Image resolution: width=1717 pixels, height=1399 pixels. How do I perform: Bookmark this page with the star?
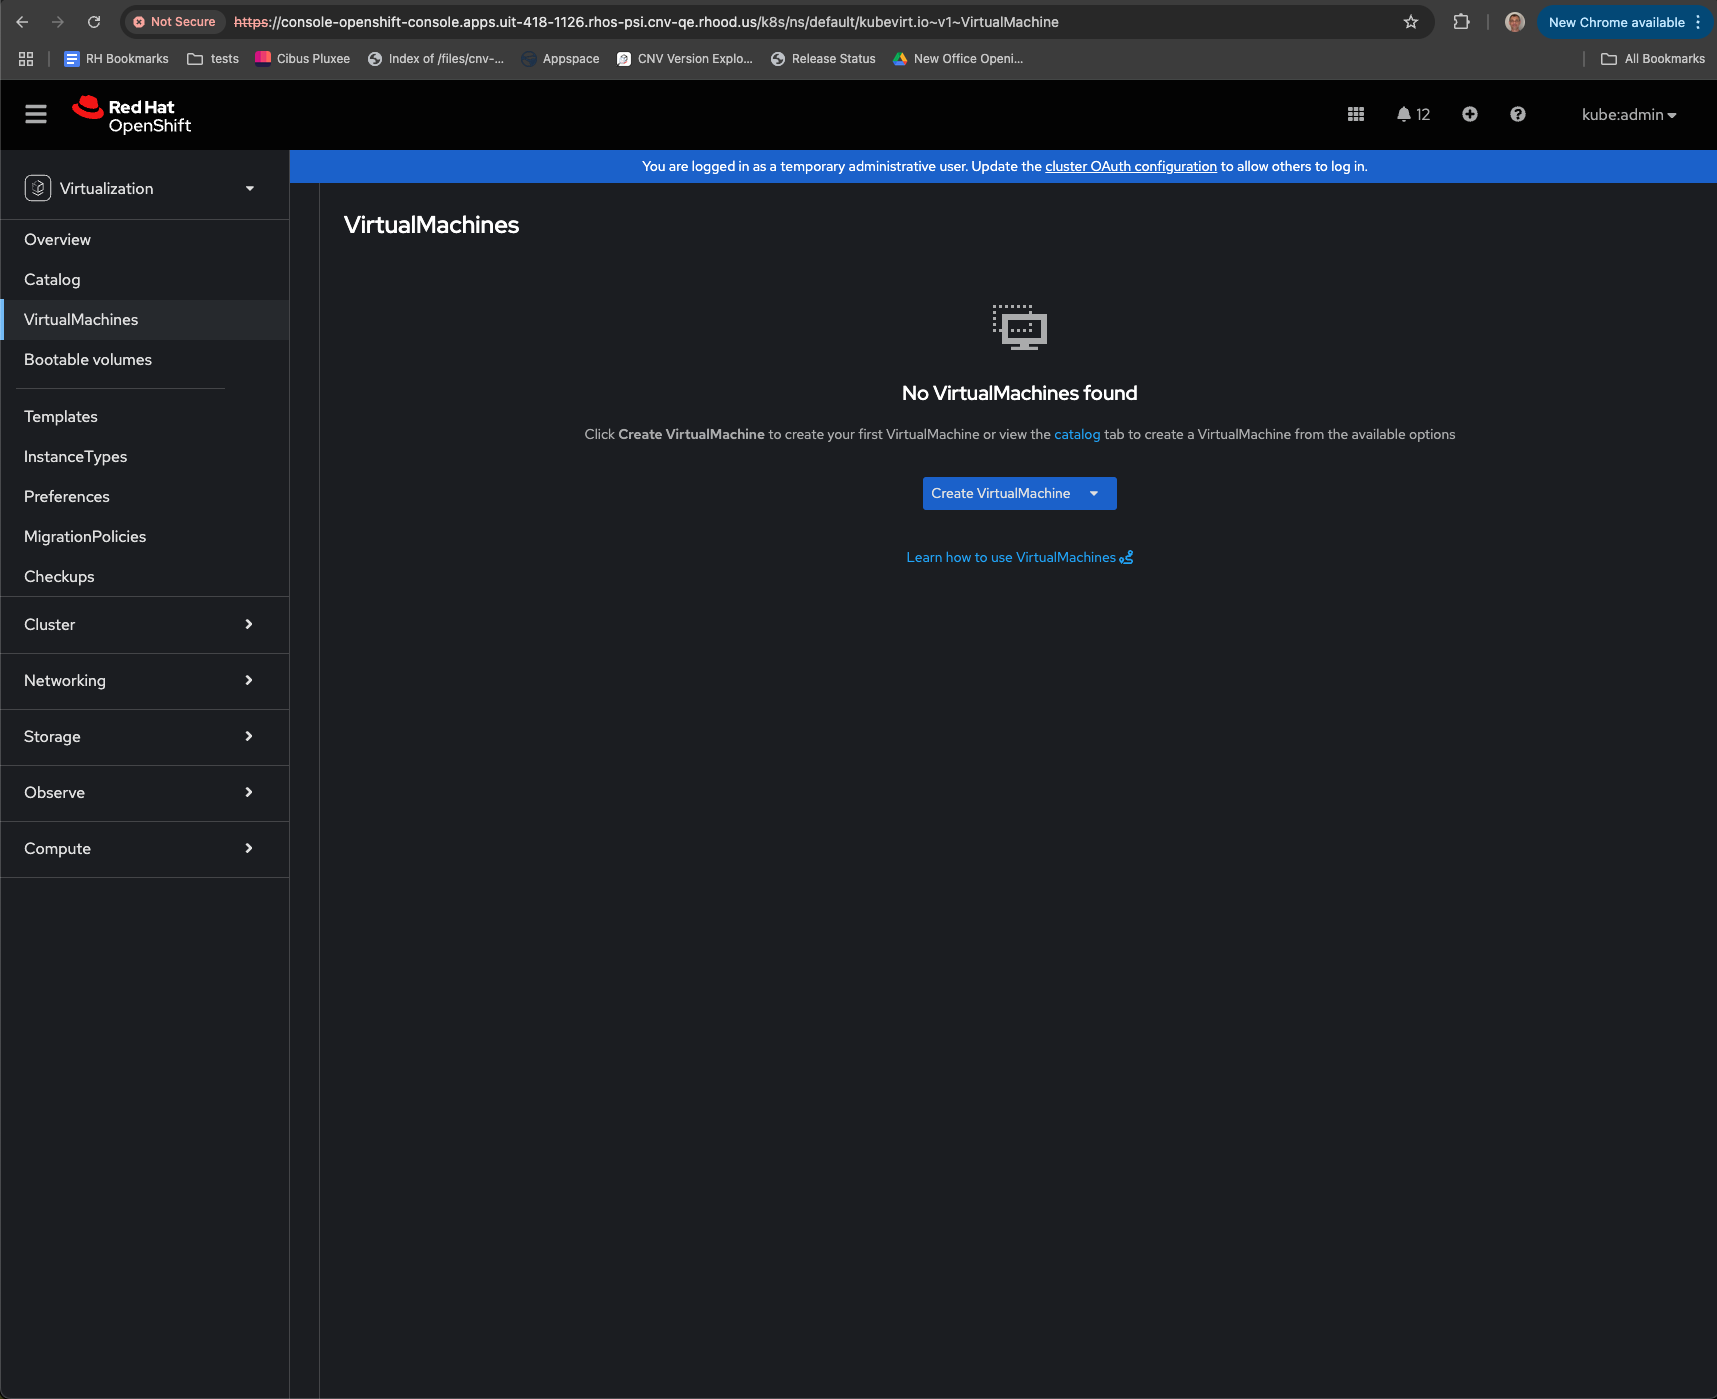(x=1411, y=22)
